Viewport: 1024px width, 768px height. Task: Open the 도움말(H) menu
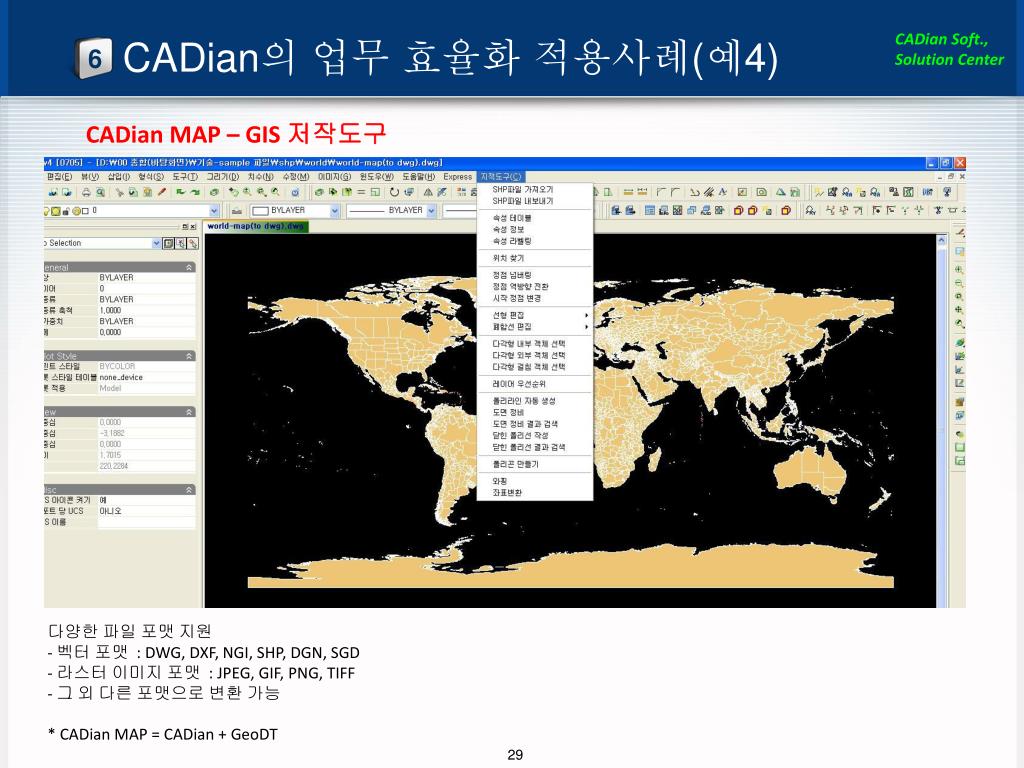point(418,176)
